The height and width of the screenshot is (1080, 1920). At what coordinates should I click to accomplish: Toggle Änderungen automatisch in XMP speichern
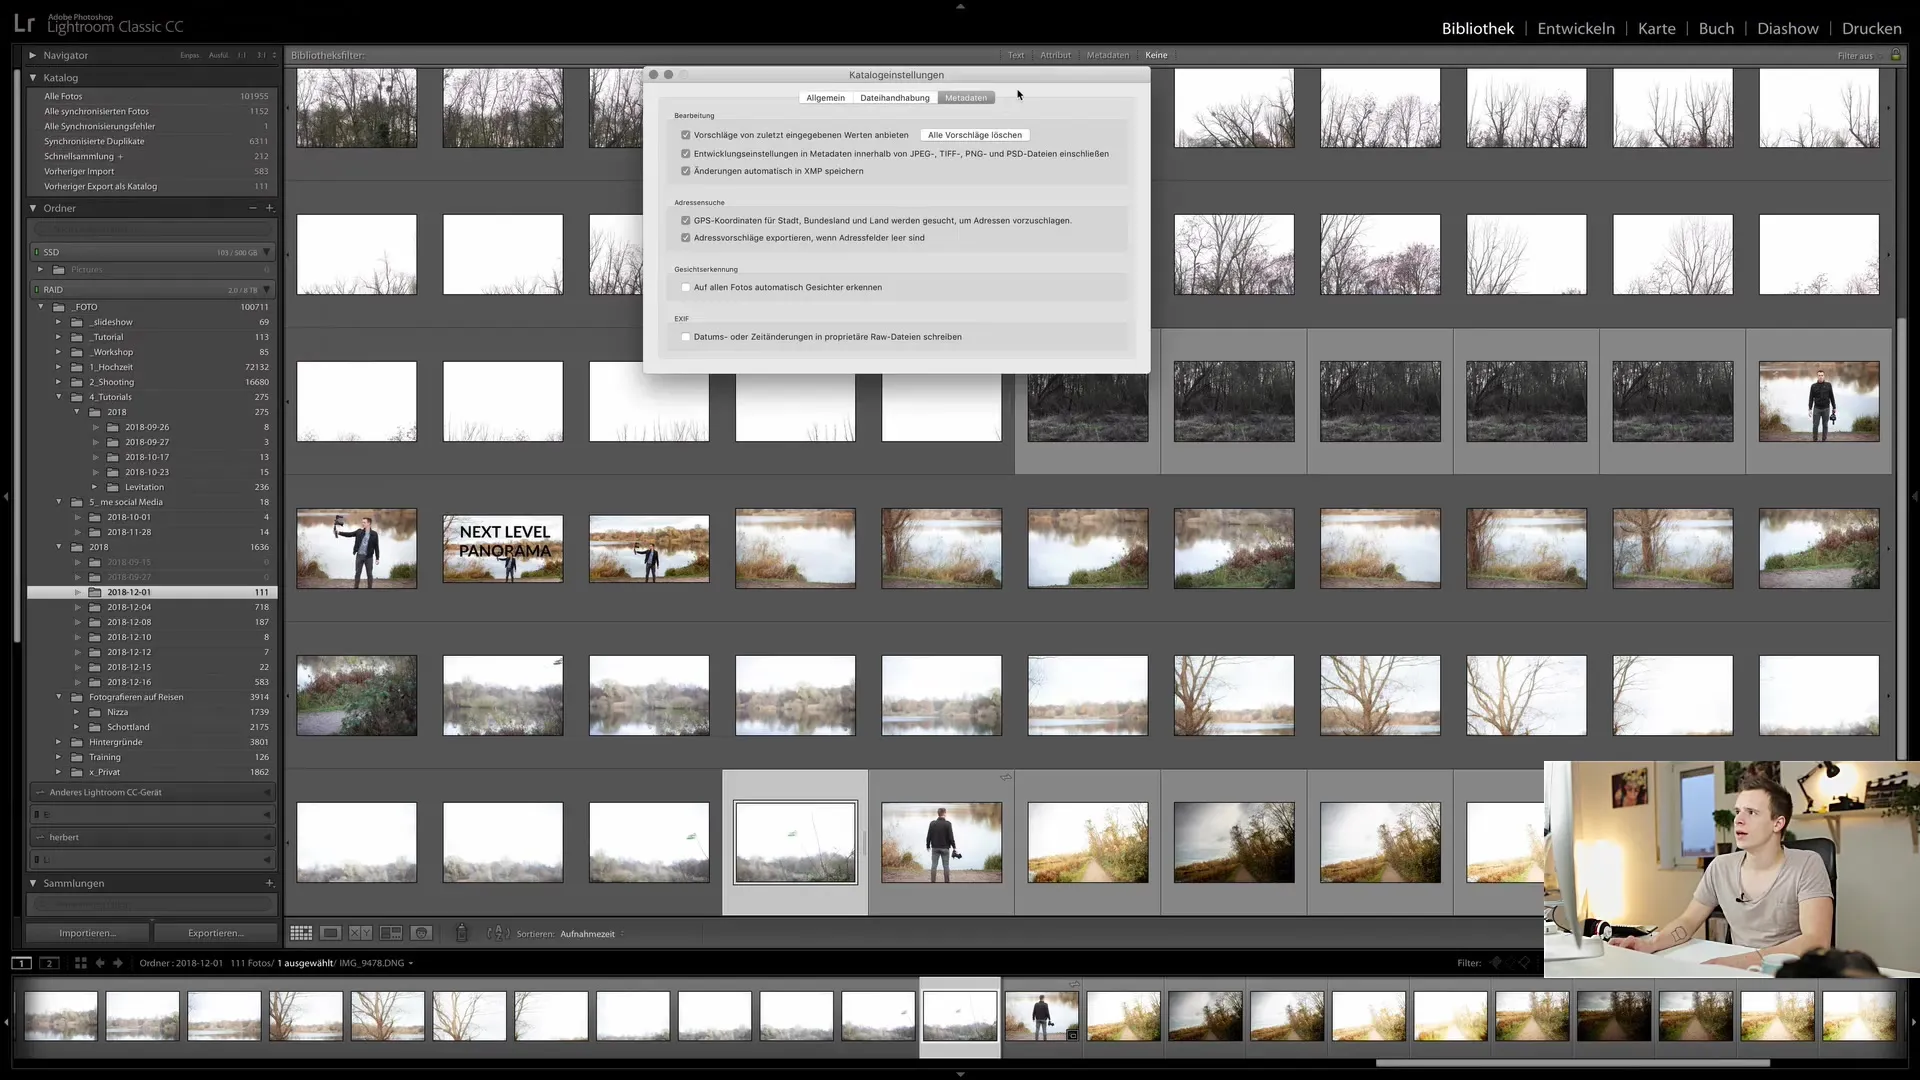pyautogui.click(x=686, y=171)
